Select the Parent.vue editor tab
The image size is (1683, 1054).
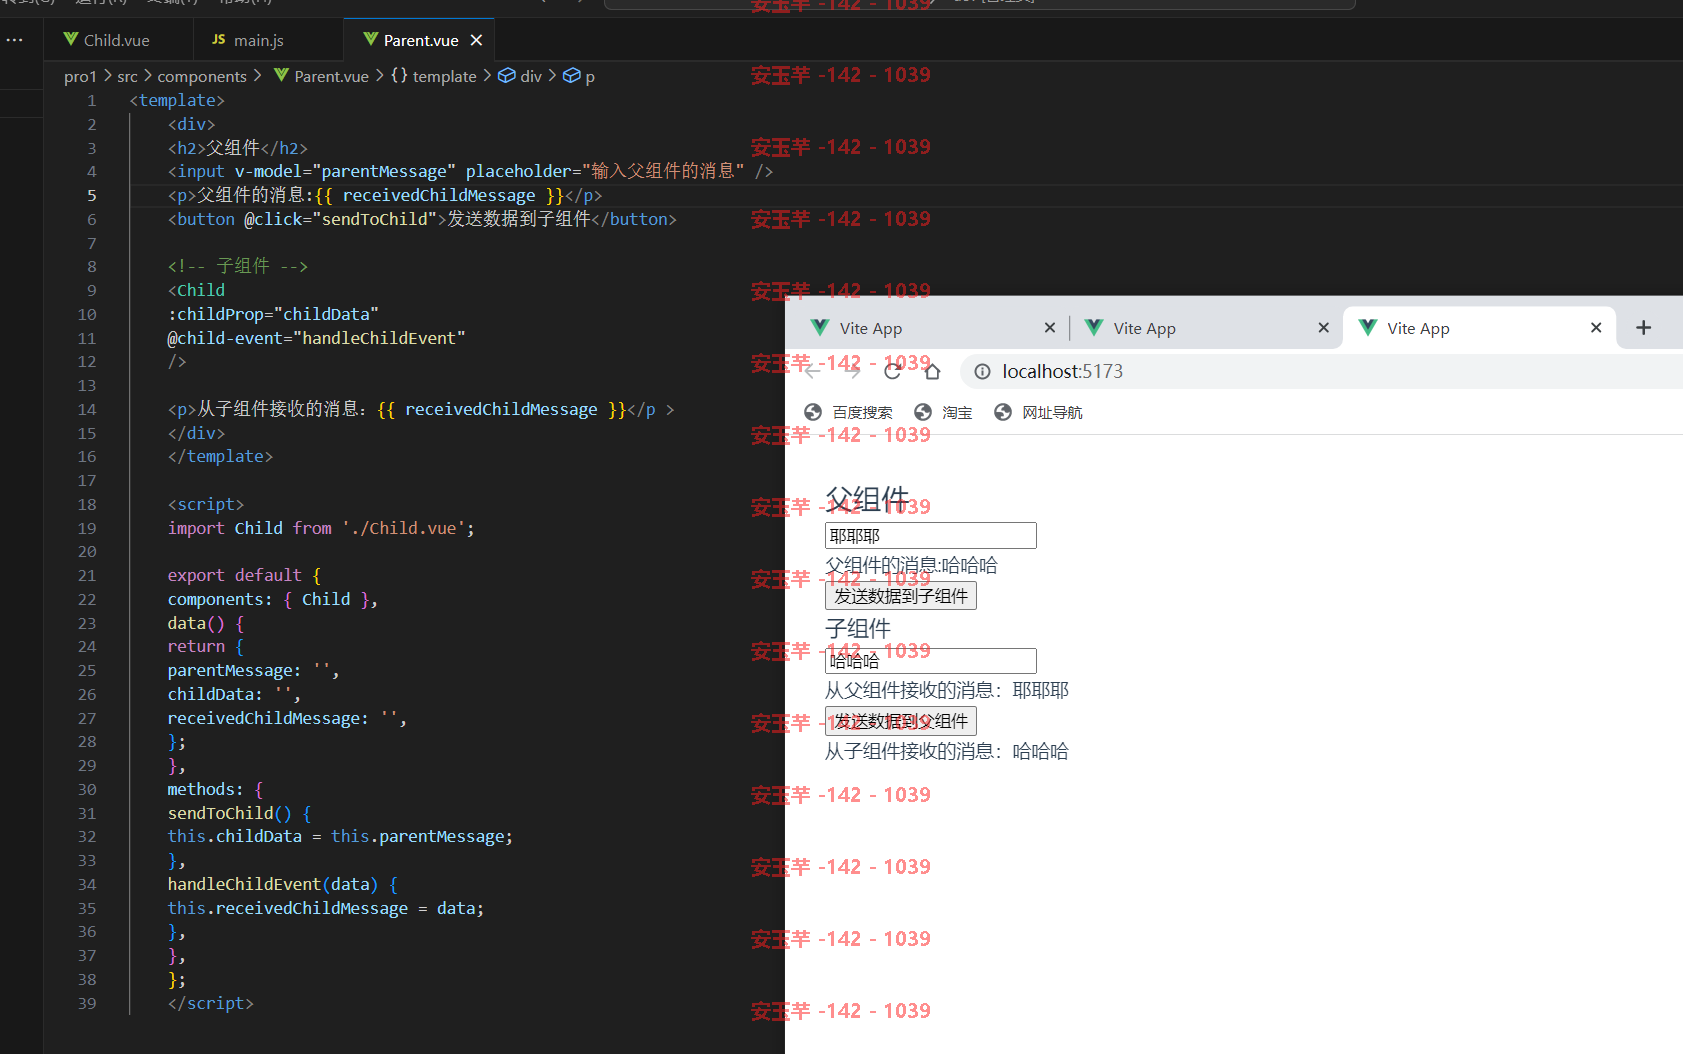click(x=420, y=40)
